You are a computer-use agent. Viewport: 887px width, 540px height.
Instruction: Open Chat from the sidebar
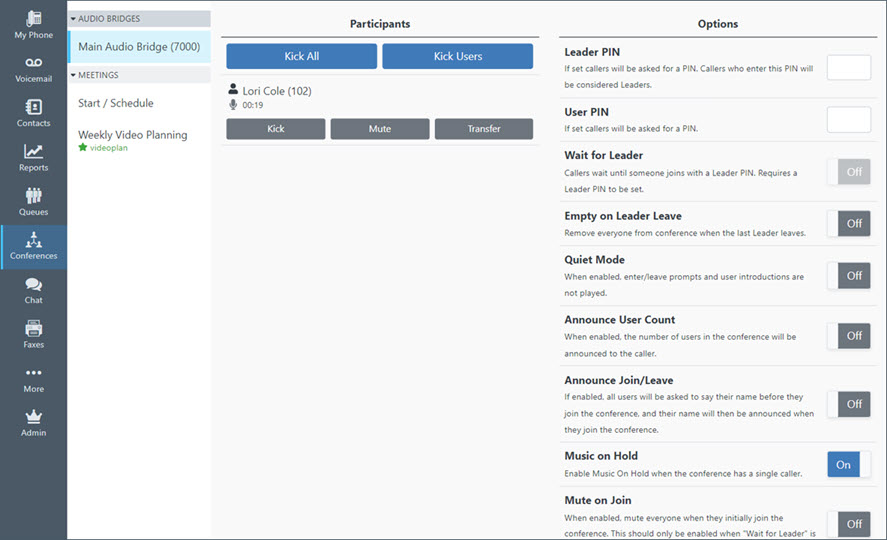click(33, 291)
